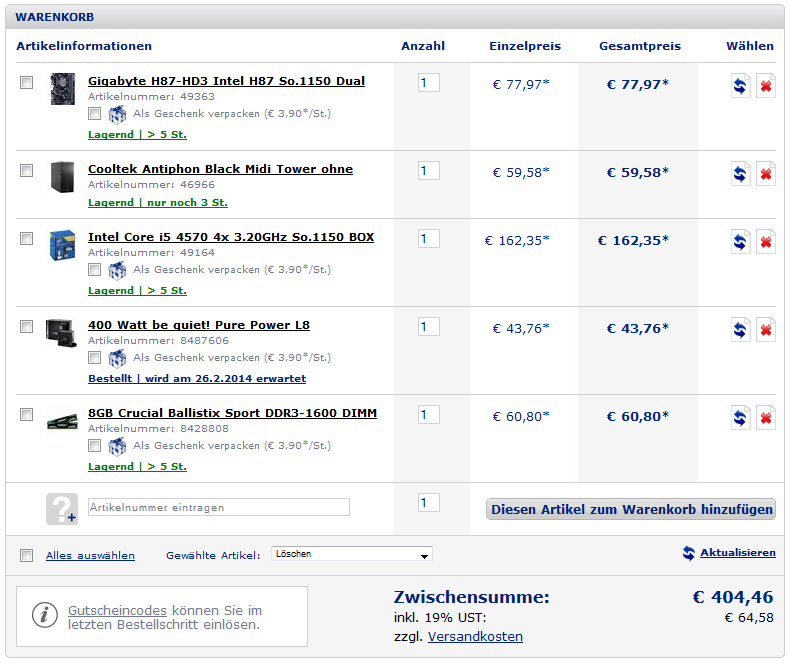
Task: Open Intel Core i5 4570 product link
Action: point(231,237)
